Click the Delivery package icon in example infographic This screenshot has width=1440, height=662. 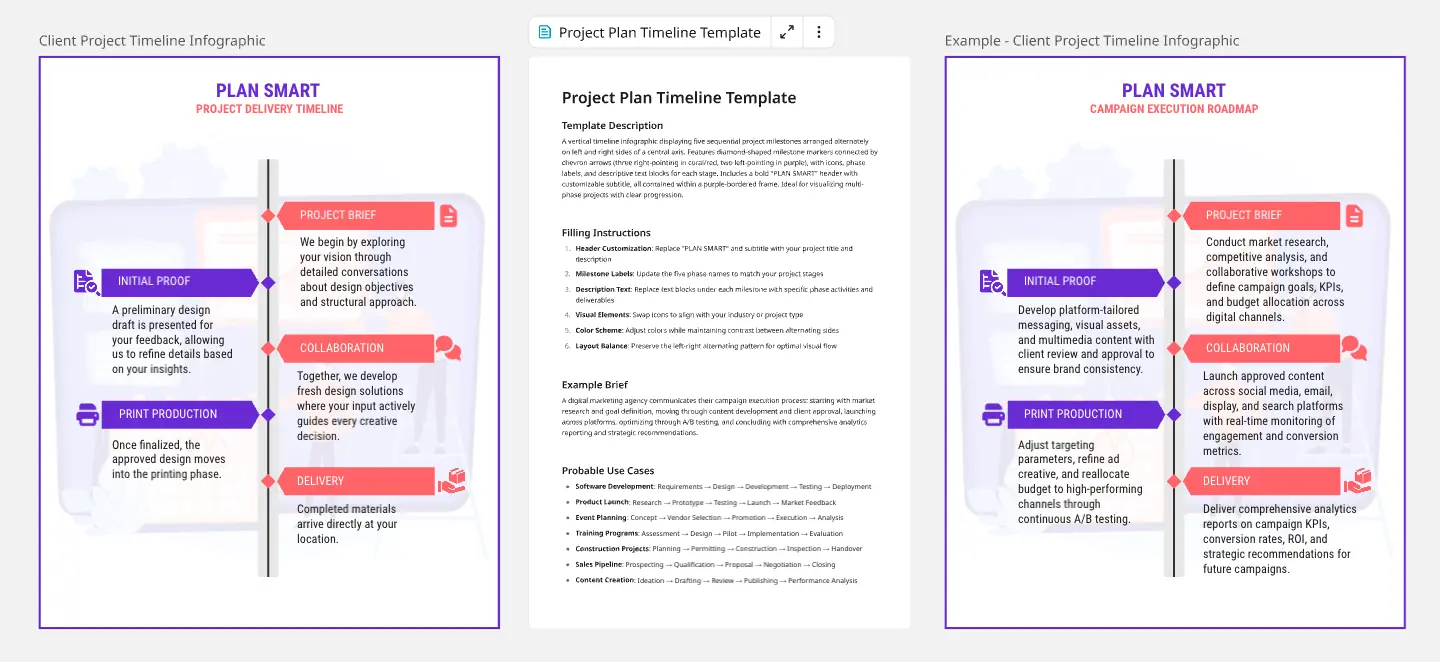(1357, 481)
